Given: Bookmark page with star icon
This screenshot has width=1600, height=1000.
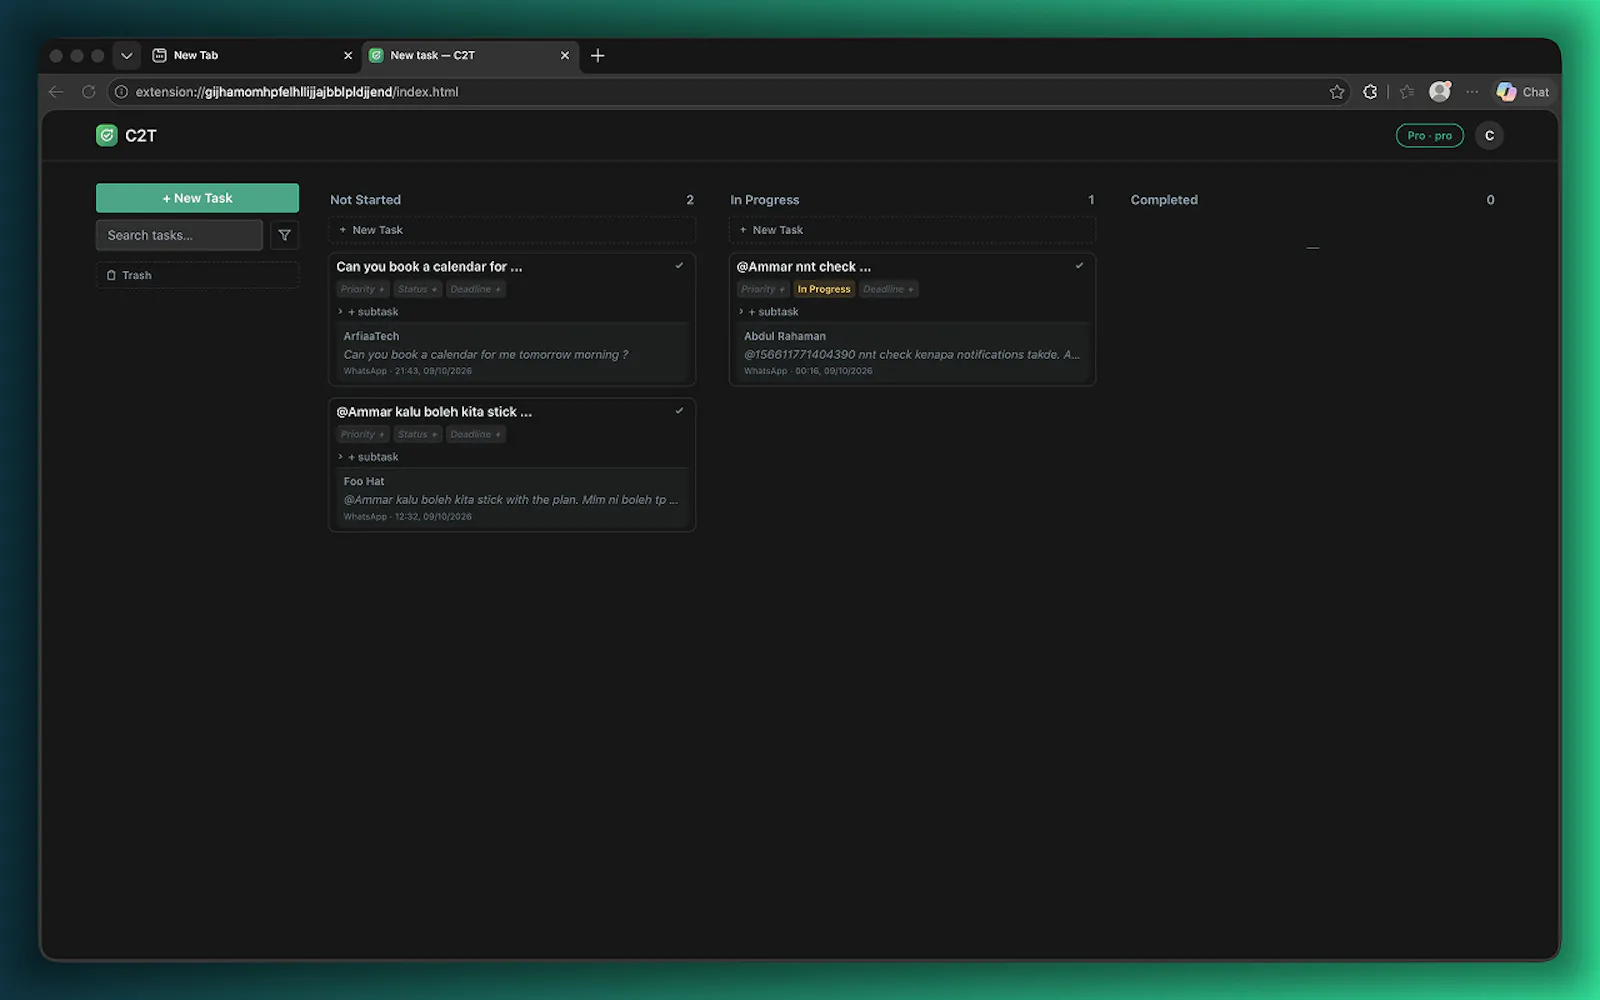Looking at the screenshot, I should (x=1337, y=92).
